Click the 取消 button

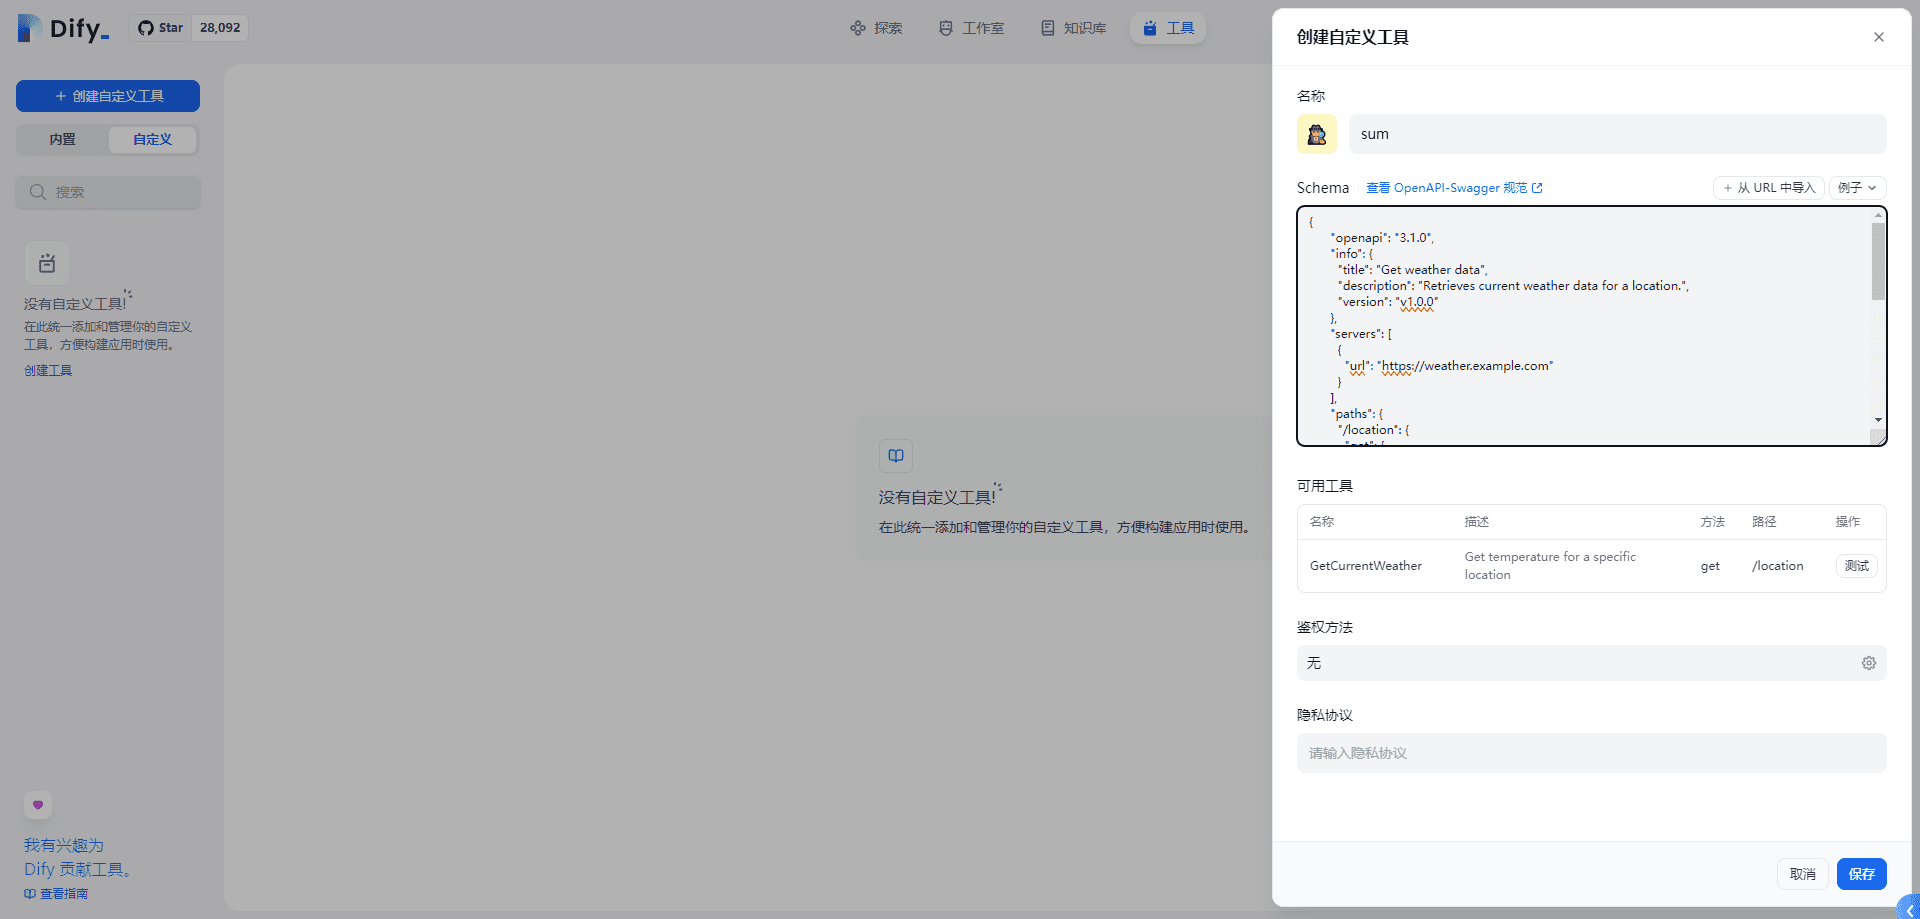click(1803, 874)
